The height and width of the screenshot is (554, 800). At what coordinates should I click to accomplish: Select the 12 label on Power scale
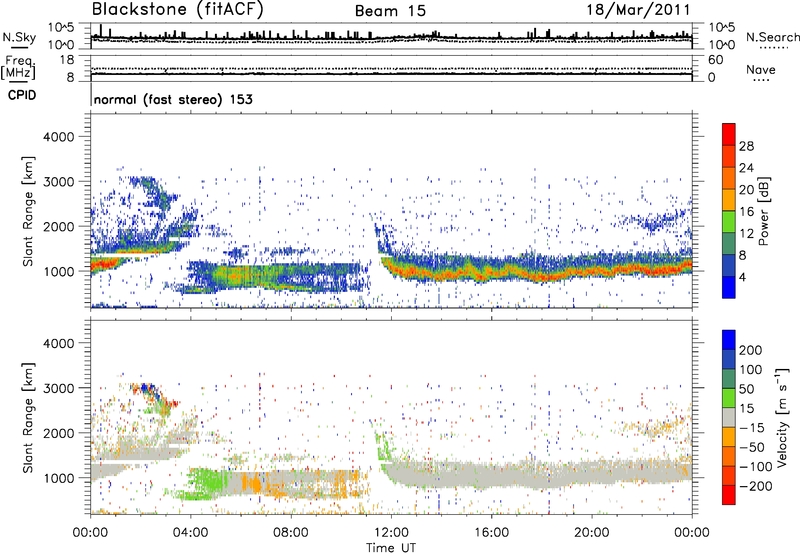[746, 234]
